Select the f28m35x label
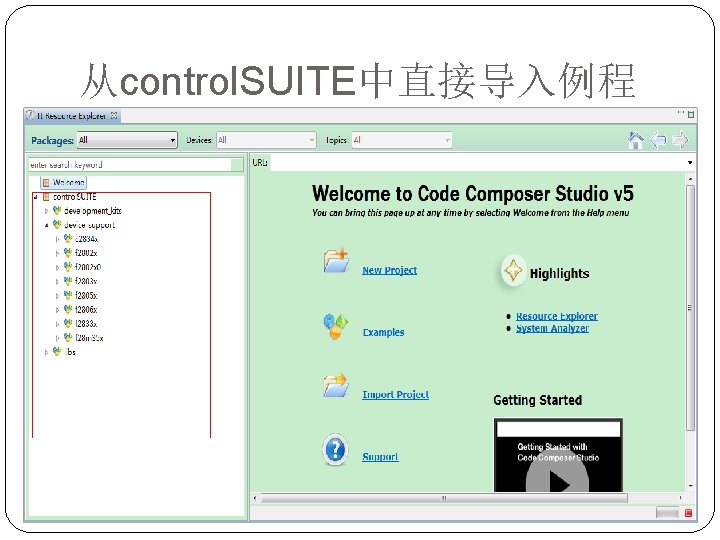The width and height of the screenshot is (720, 540). click(89, 338)
